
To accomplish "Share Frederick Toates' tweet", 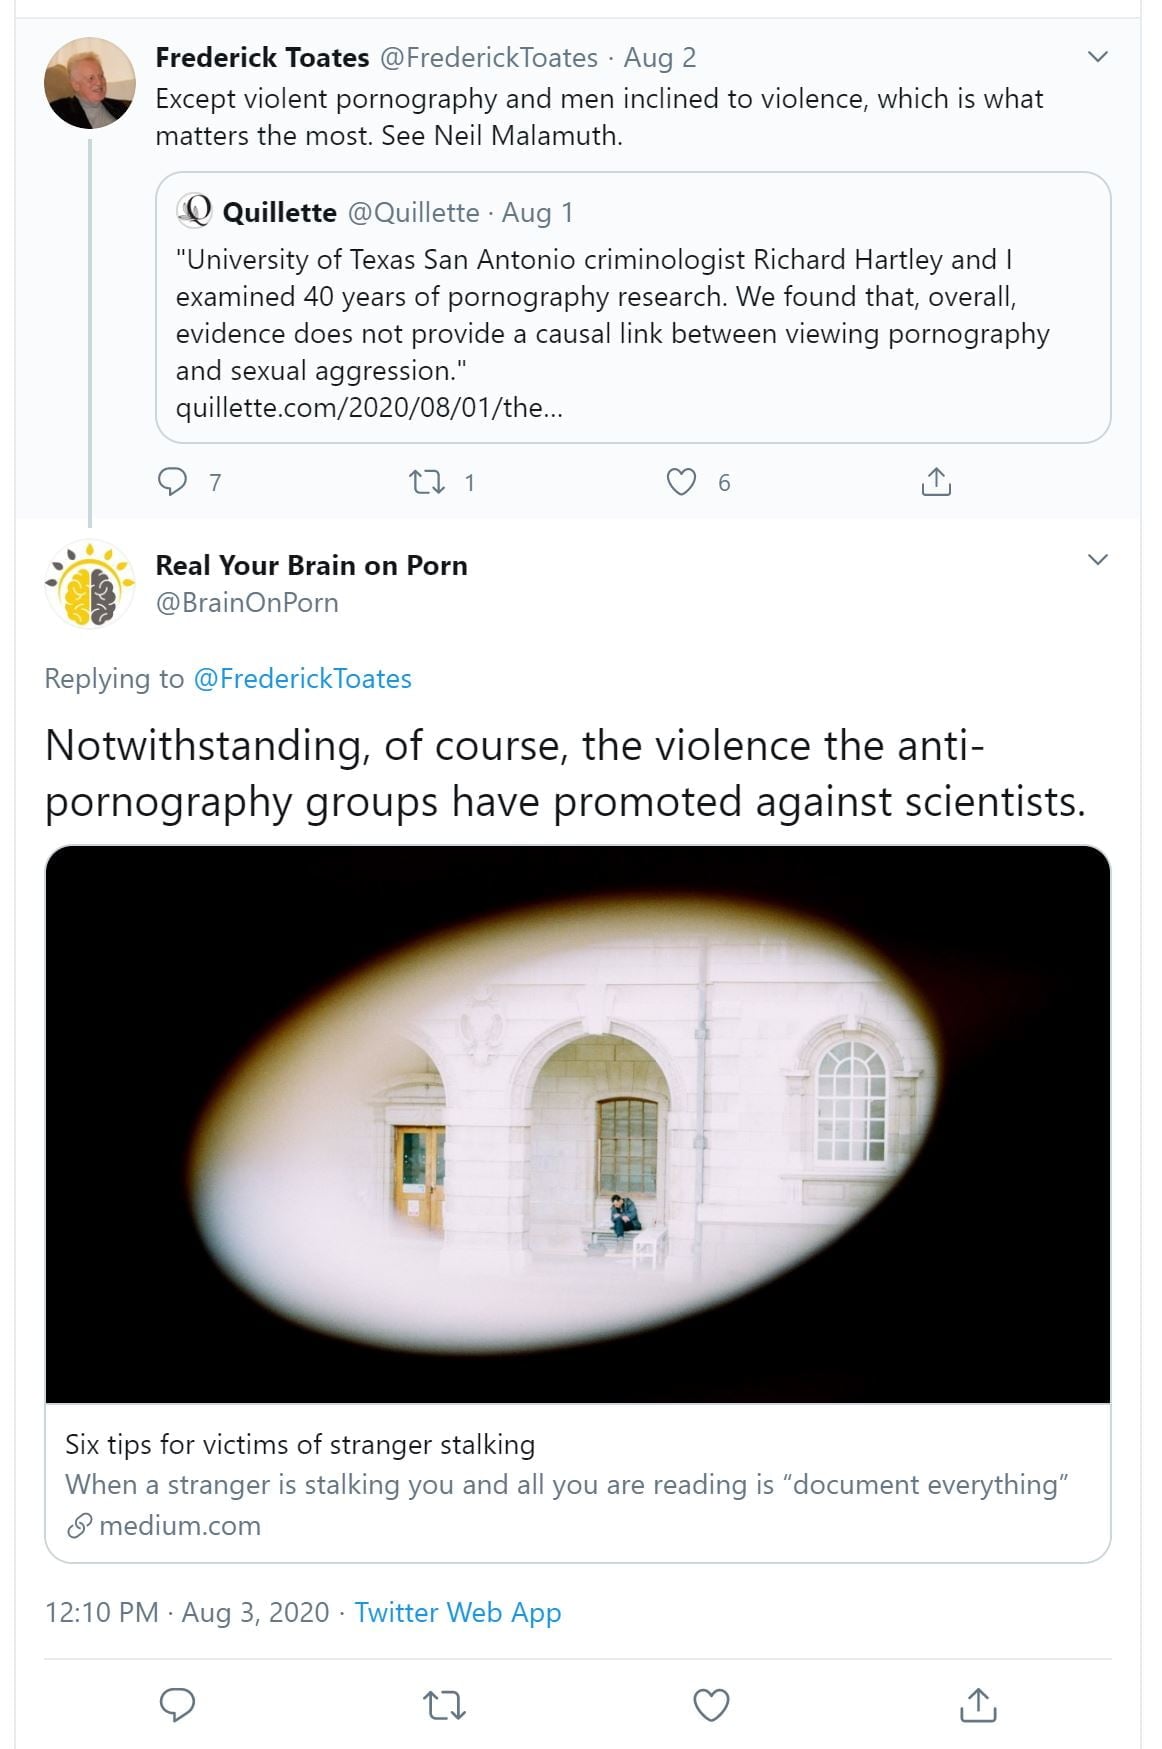I will pyautogui.click(x=935, y=482).
